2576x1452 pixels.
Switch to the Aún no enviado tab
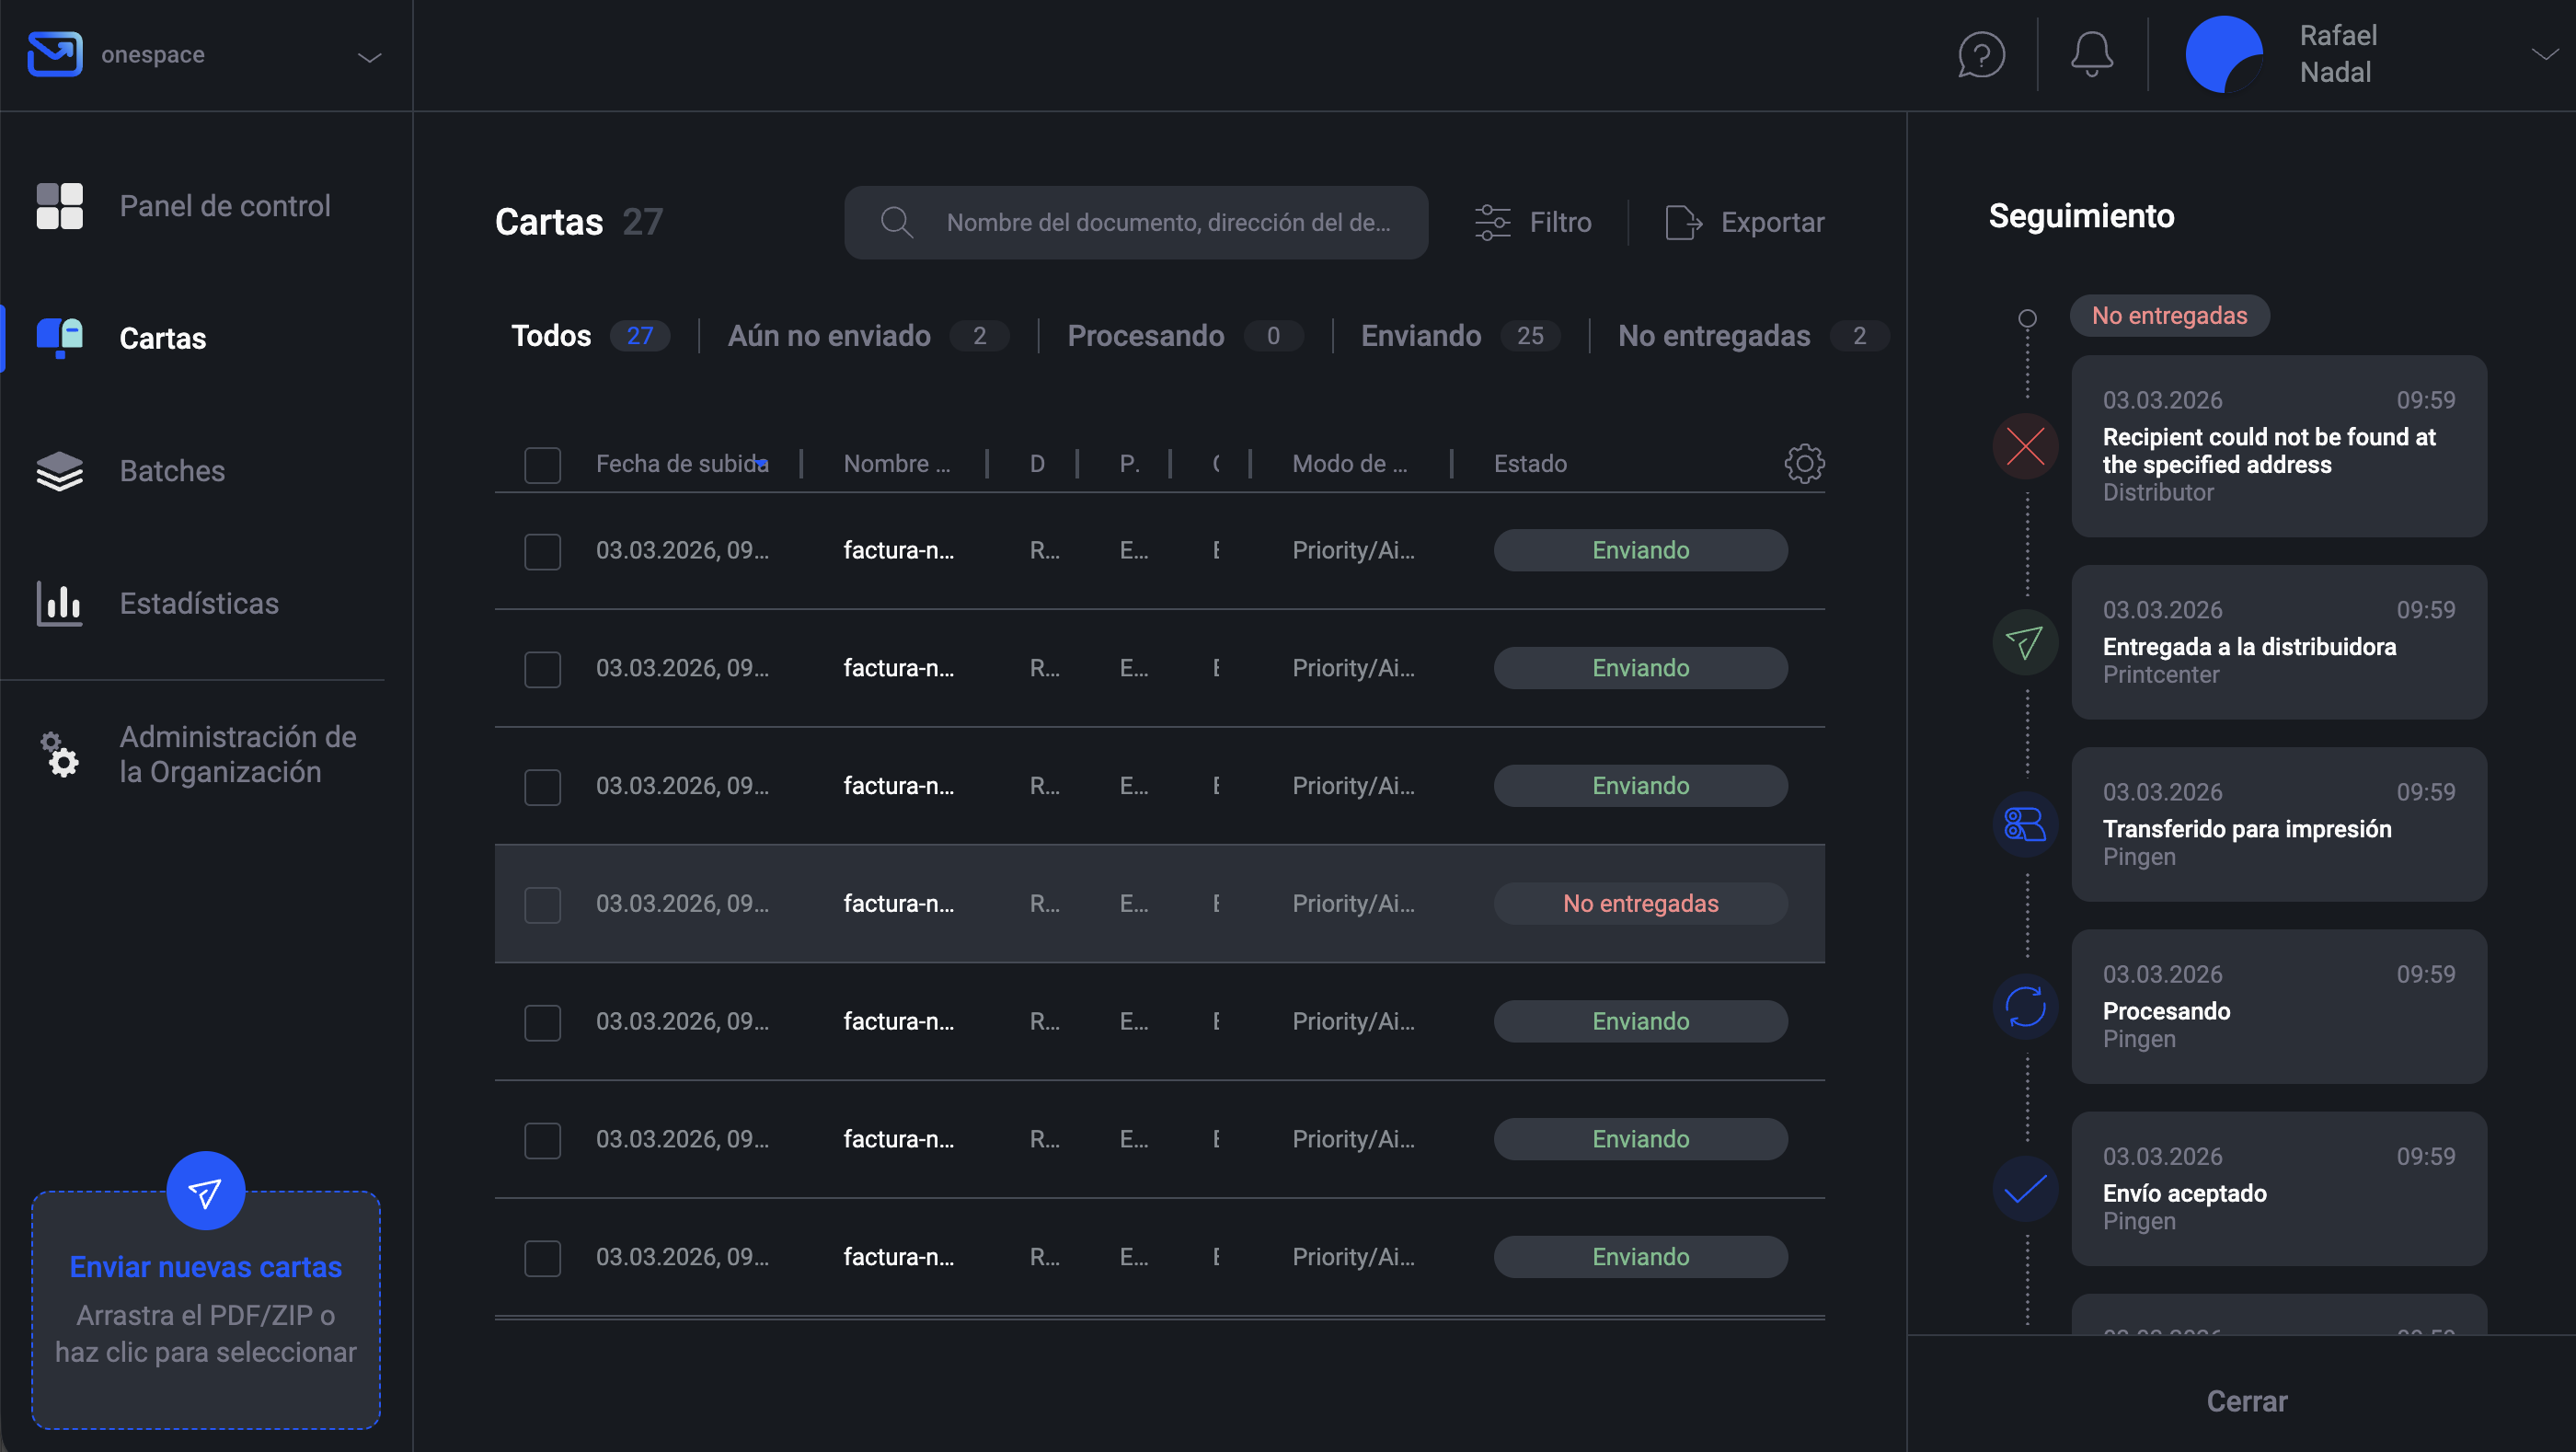(x=828, y=336)
